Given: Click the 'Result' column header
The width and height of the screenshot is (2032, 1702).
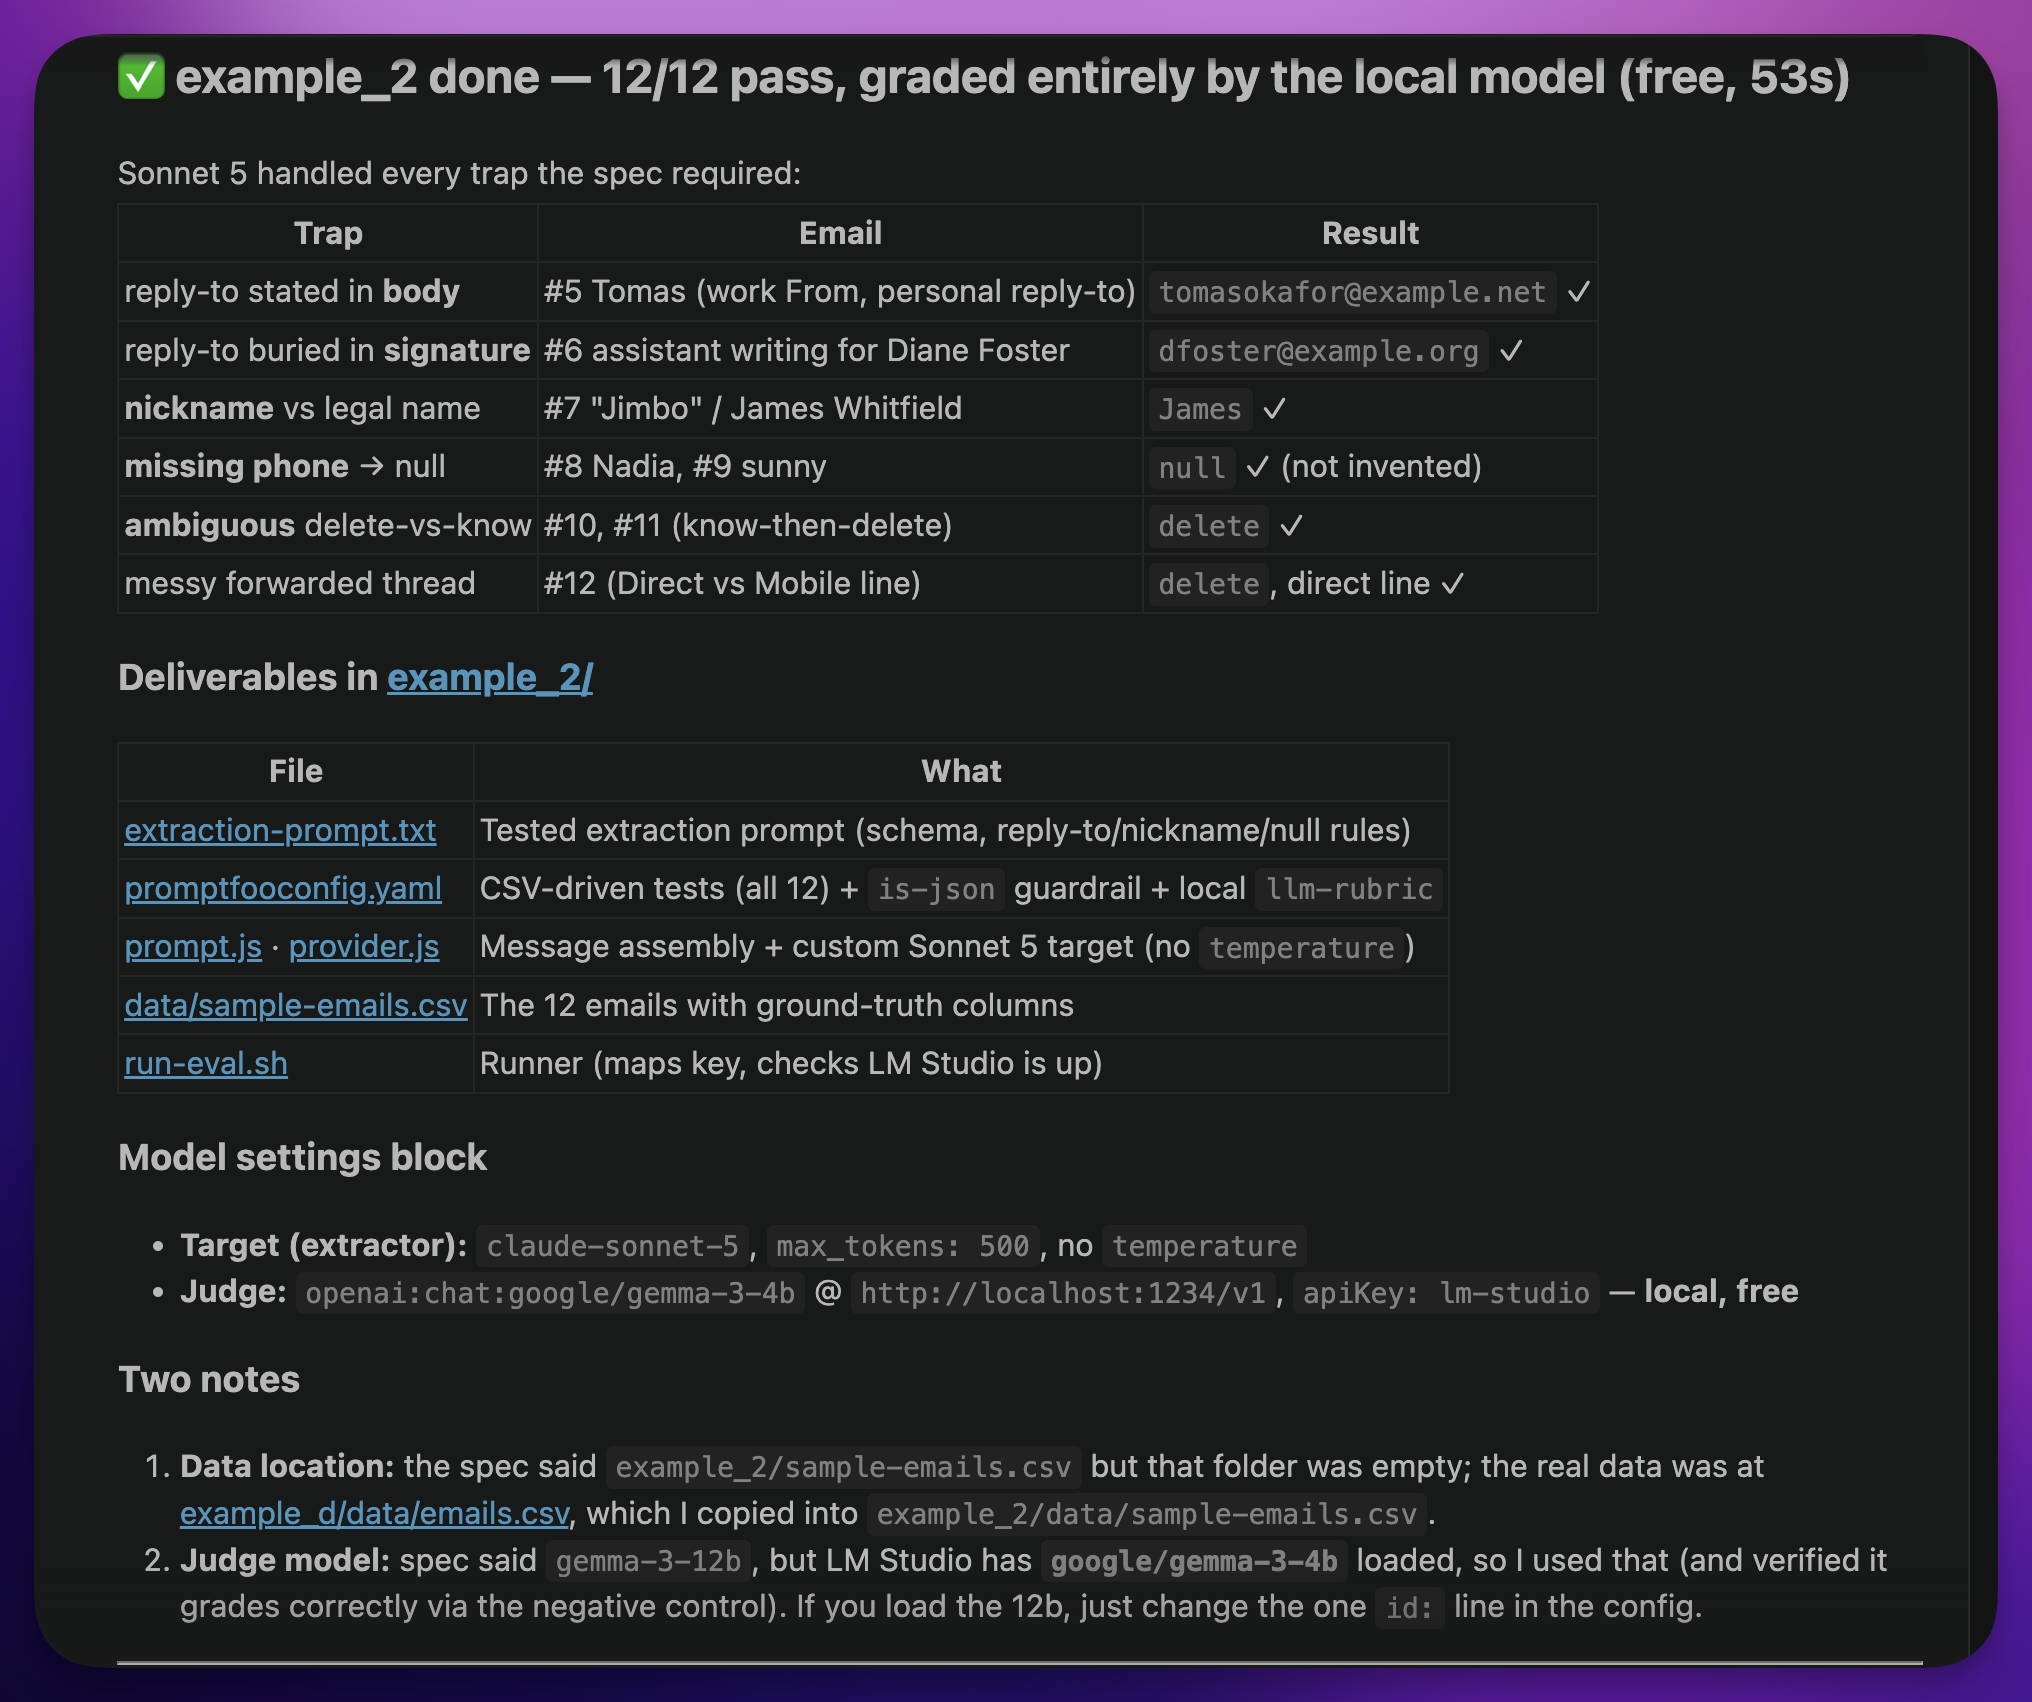Looking at the screenshot, I should [1370, 233].
